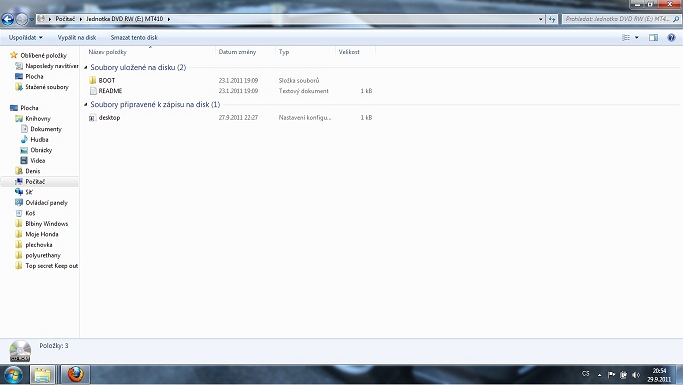Toggle the preview pane
The width and height of the screenshot is (683, 385).
point(653,38)
